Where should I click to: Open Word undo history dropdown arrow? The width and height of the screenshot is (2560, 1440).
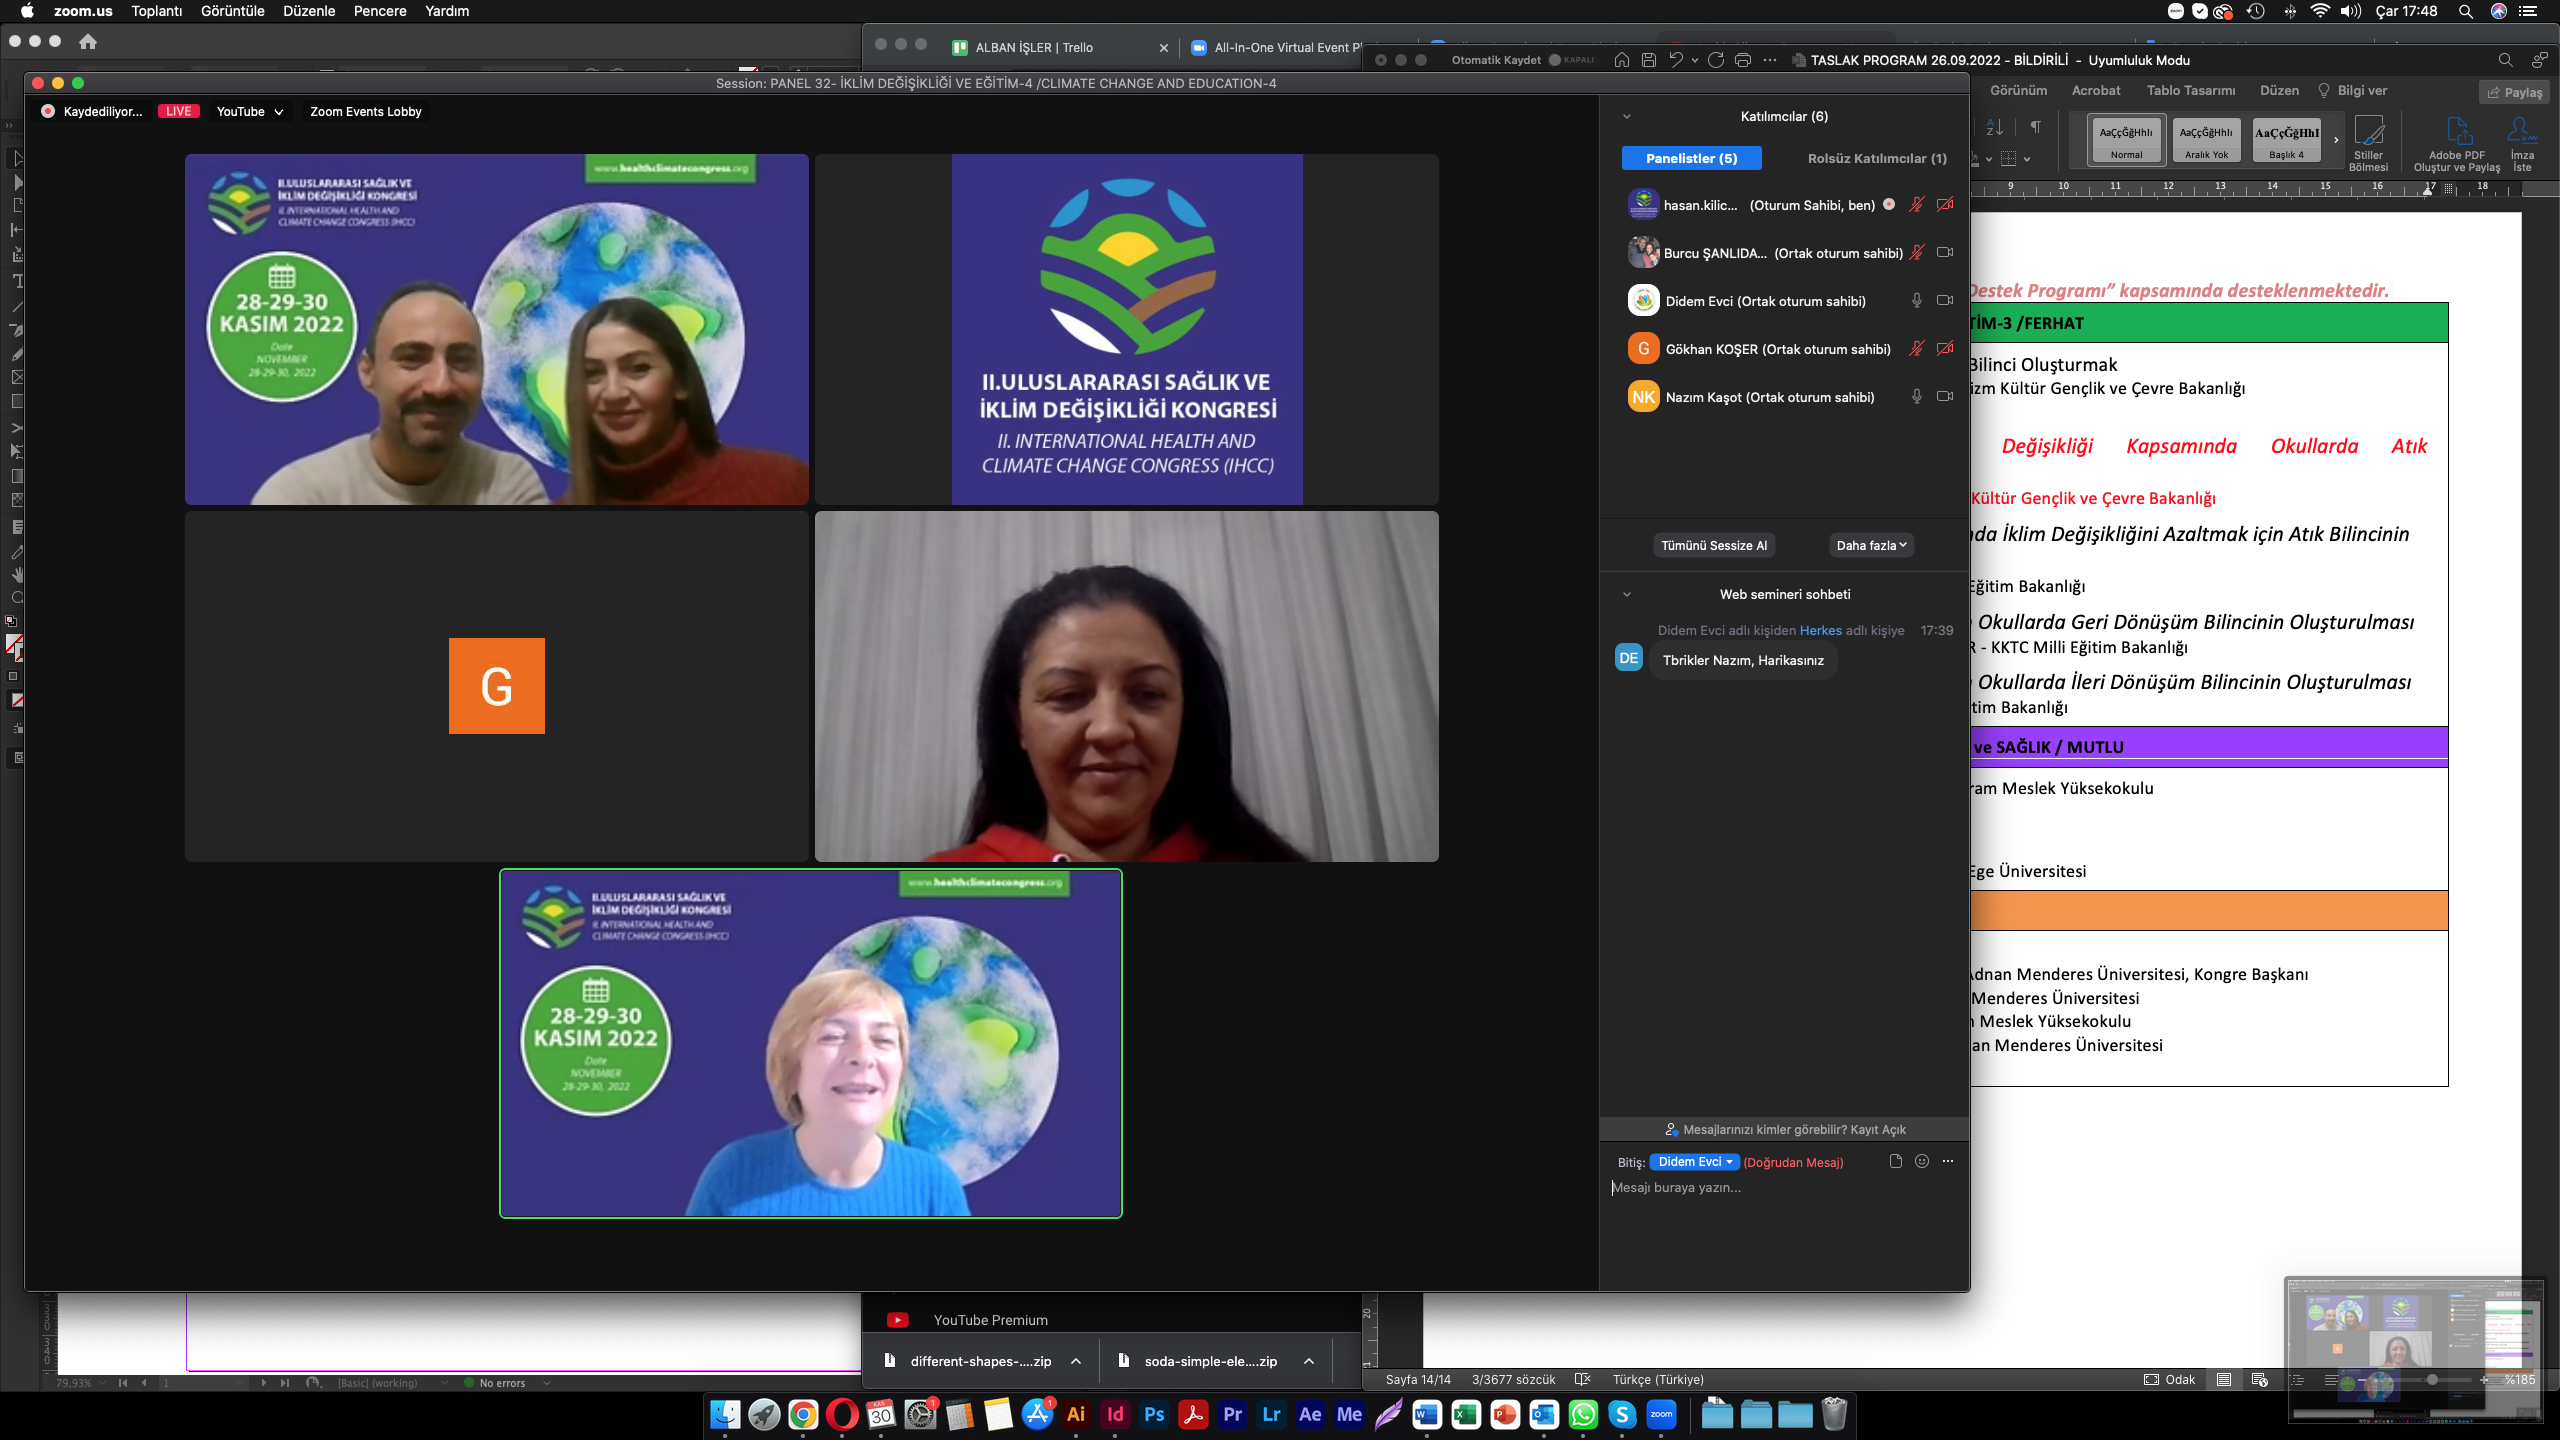click(1694, 60)
